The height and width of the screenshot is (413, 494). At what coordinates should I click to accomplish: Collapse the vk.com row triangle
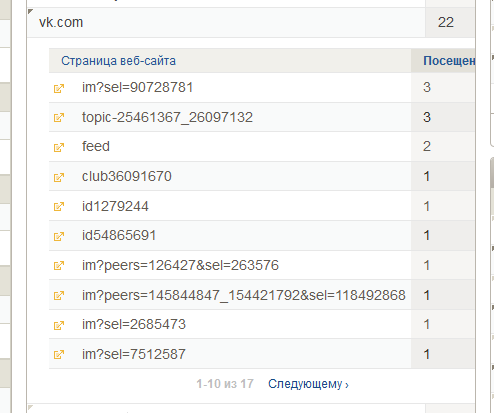pyautogui.click(x=31, y=12)
